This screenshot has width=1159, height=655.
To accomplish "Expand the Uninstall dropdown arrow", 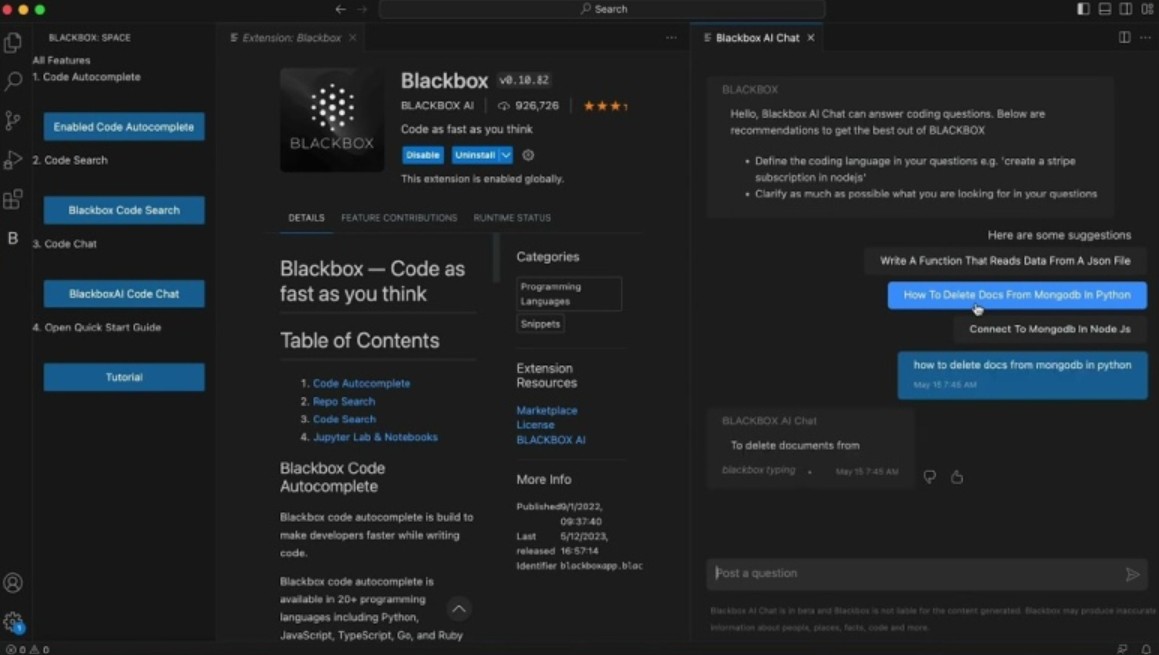I will click(x=506, y=155).
